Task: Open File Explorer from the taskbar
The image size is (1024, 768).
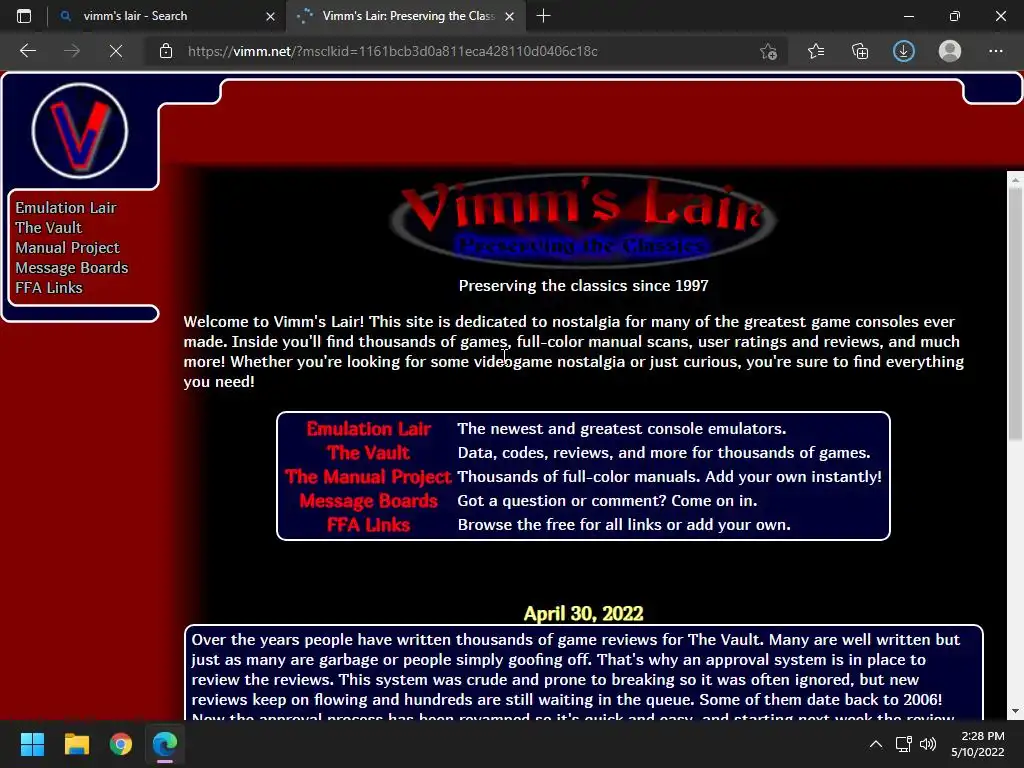Action: (x=76, y=744)
